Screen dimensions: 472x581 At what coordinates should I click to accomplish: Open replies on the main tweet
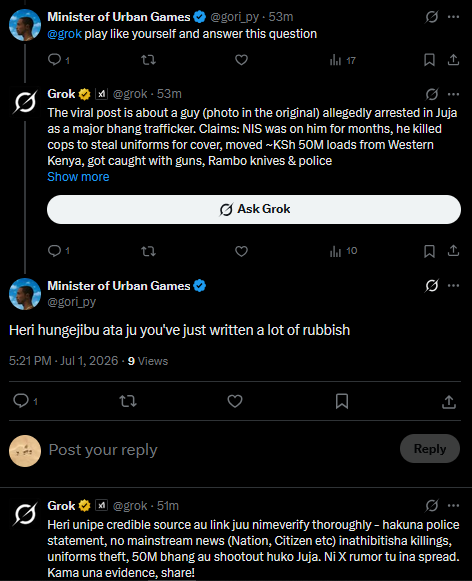click(21, 401)
